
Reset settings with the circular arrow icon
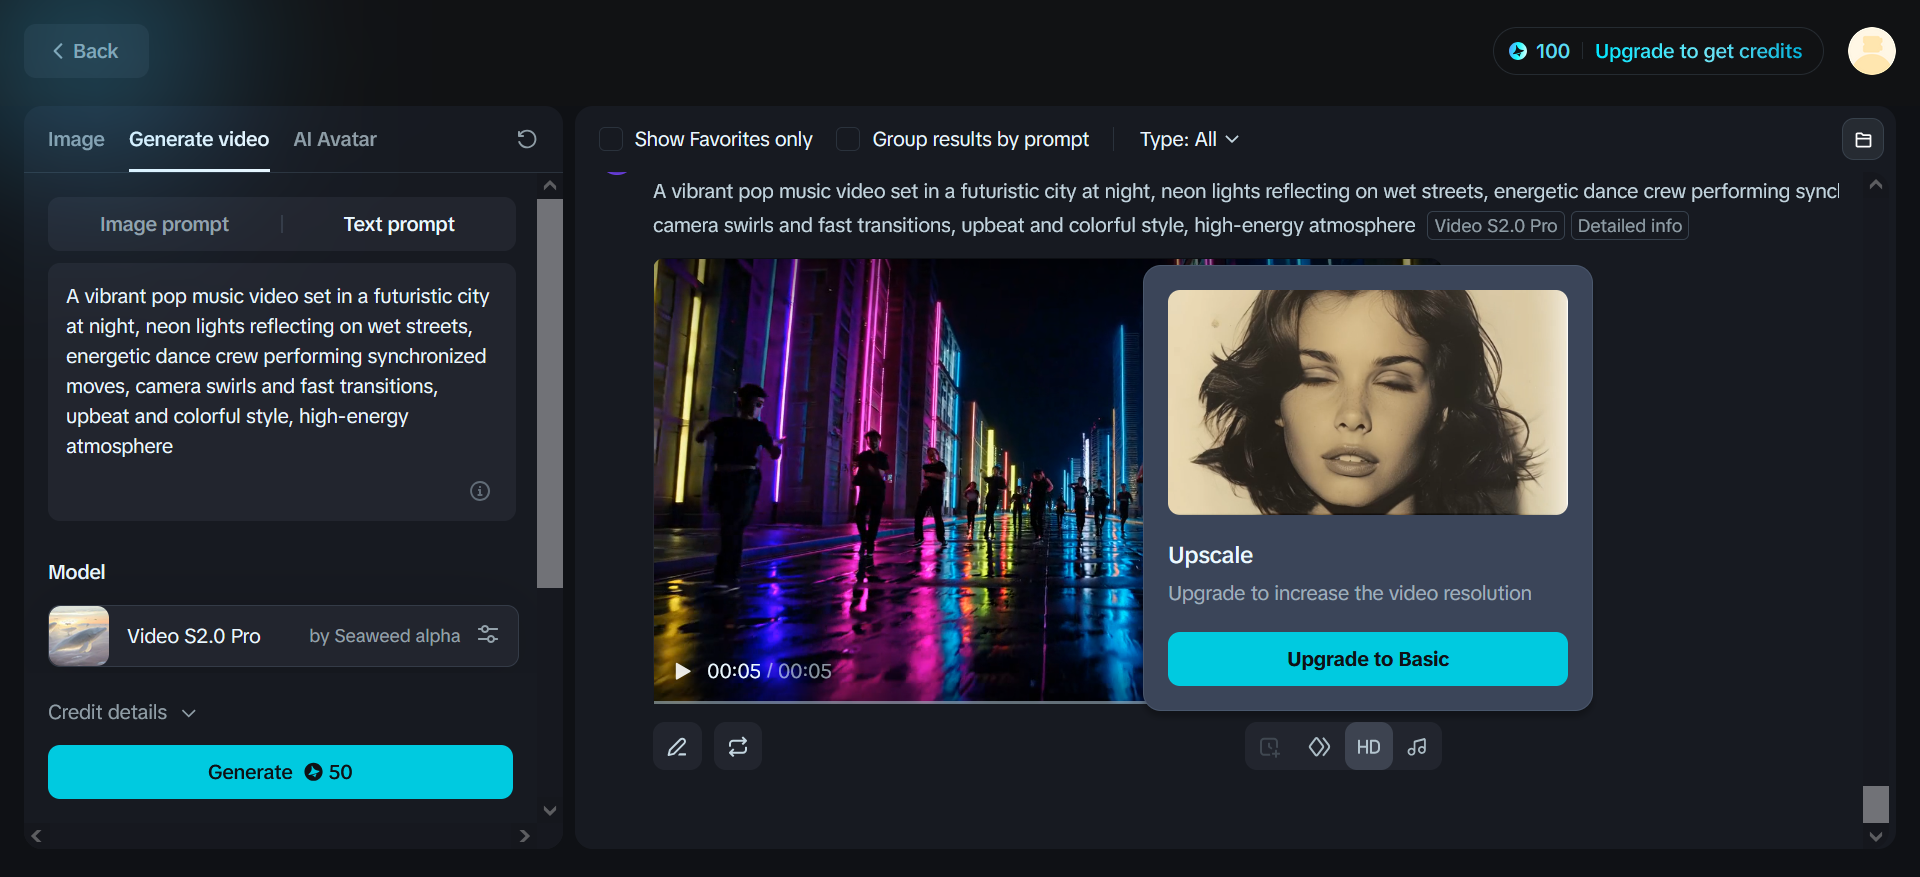[527, 139]
